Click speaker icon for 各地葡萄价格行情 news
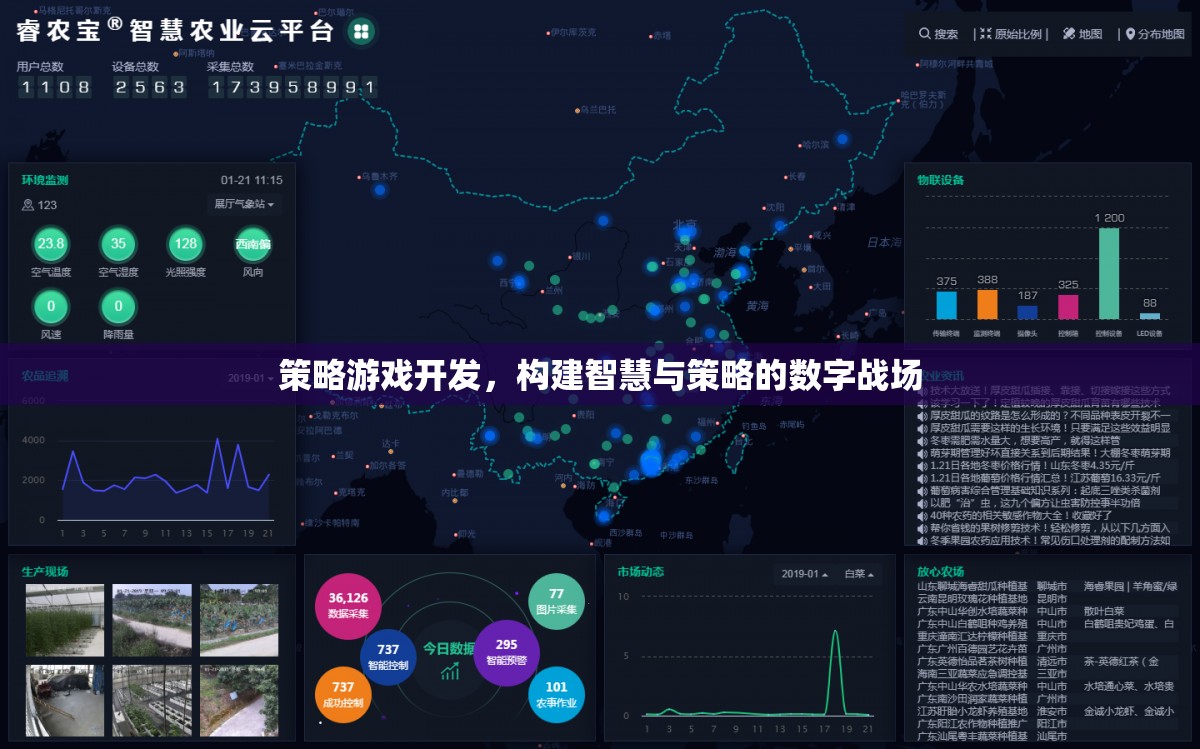 [922, 478]
